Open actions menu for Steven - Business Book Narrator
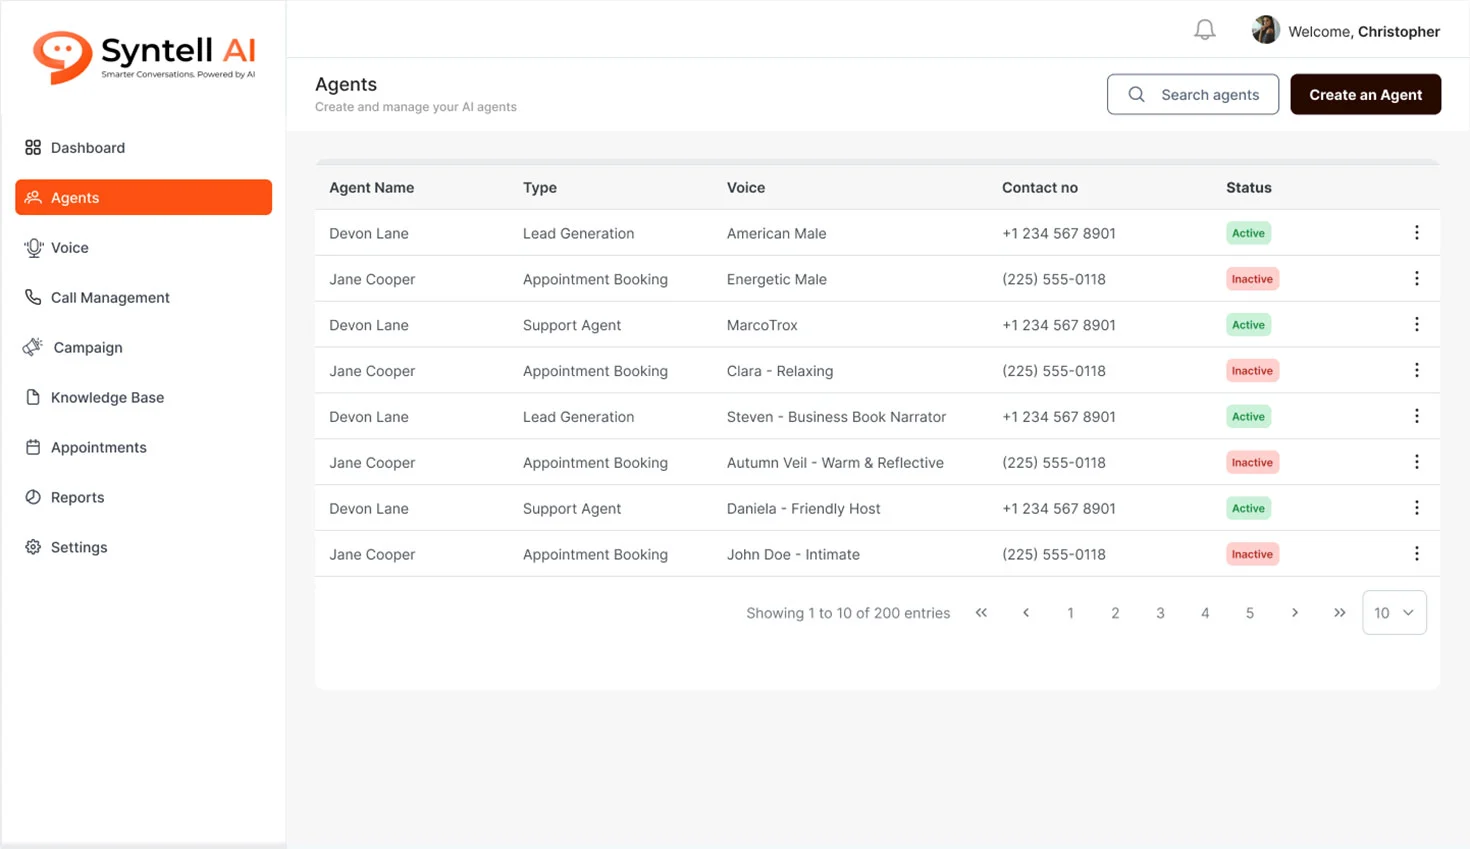 [1416, 416]
